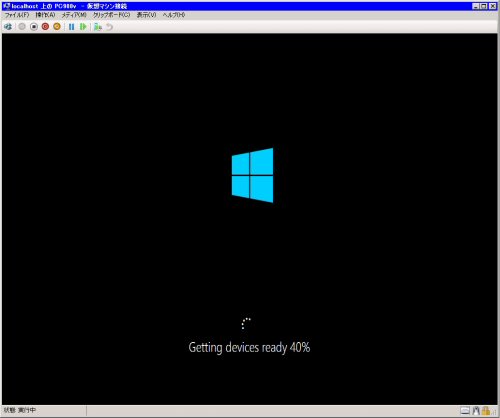Close the virtual machine connection window

[493, 6]
